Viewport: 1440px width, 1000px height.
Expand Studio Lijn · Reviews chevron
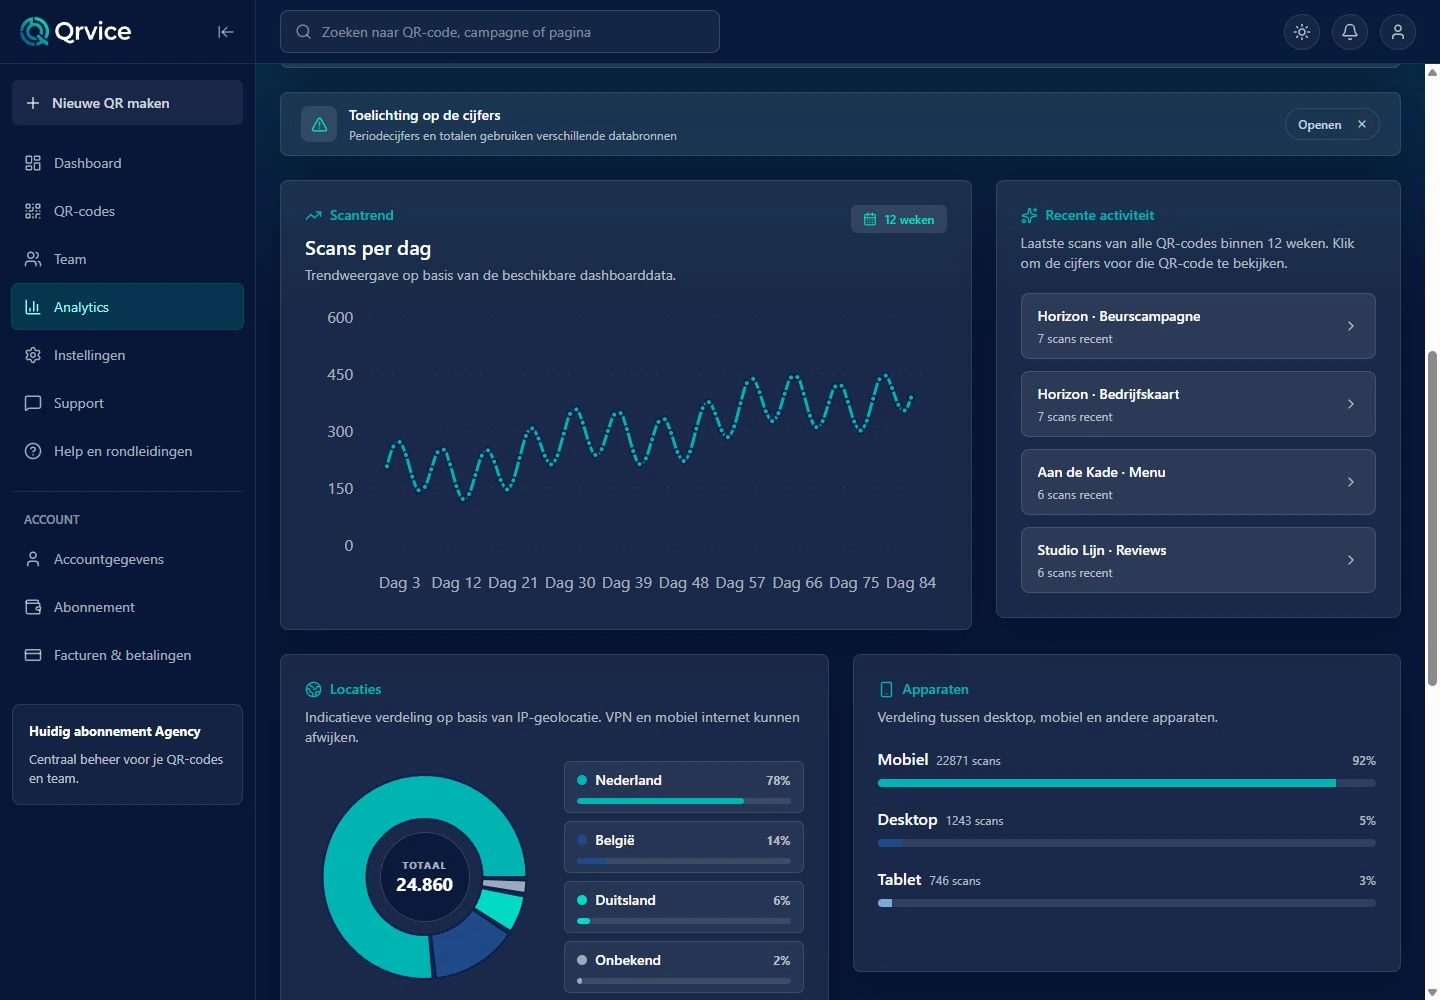pyautogui.click(x=1351, y=560)
